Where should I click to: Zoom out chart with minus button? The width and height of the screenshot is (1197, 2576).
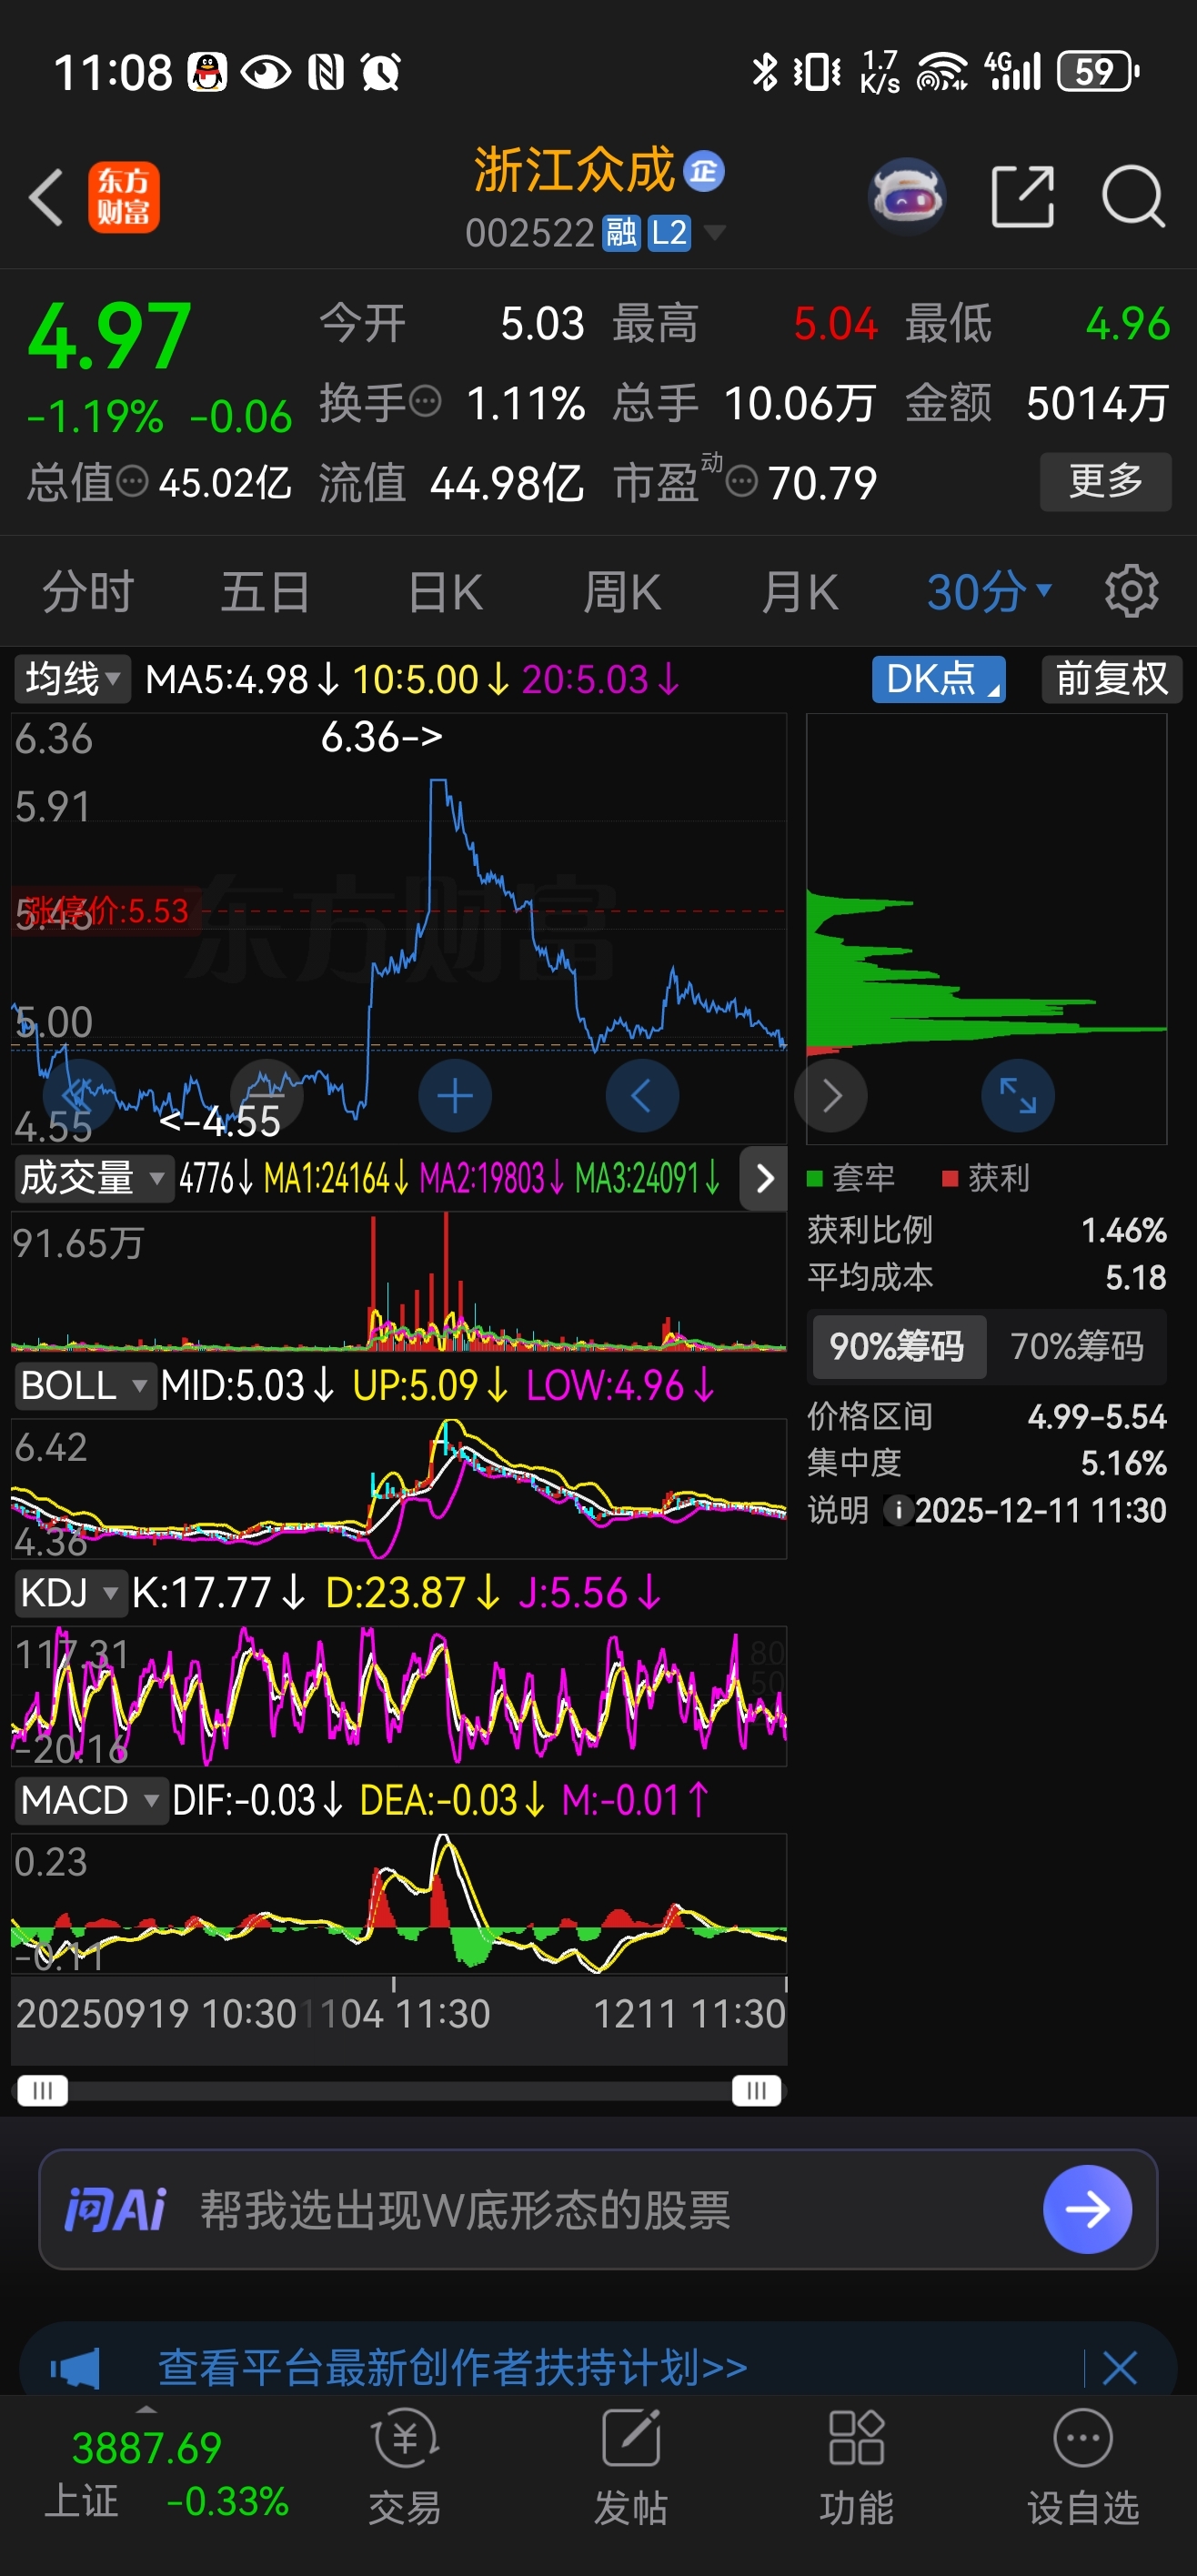tap(267, 1096)
